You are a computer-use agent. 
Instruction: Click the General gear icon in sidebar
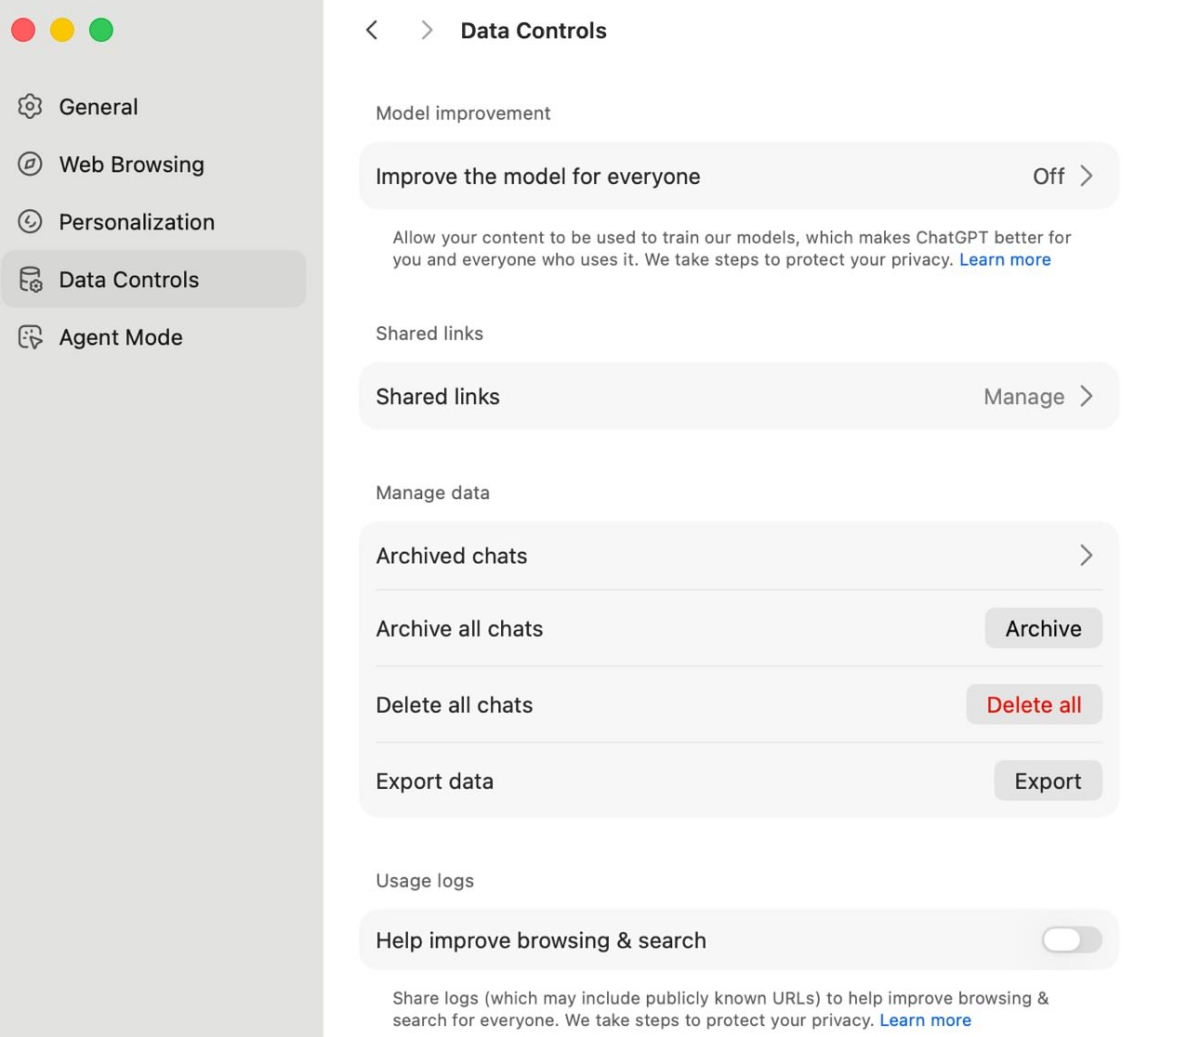point(30,107)
